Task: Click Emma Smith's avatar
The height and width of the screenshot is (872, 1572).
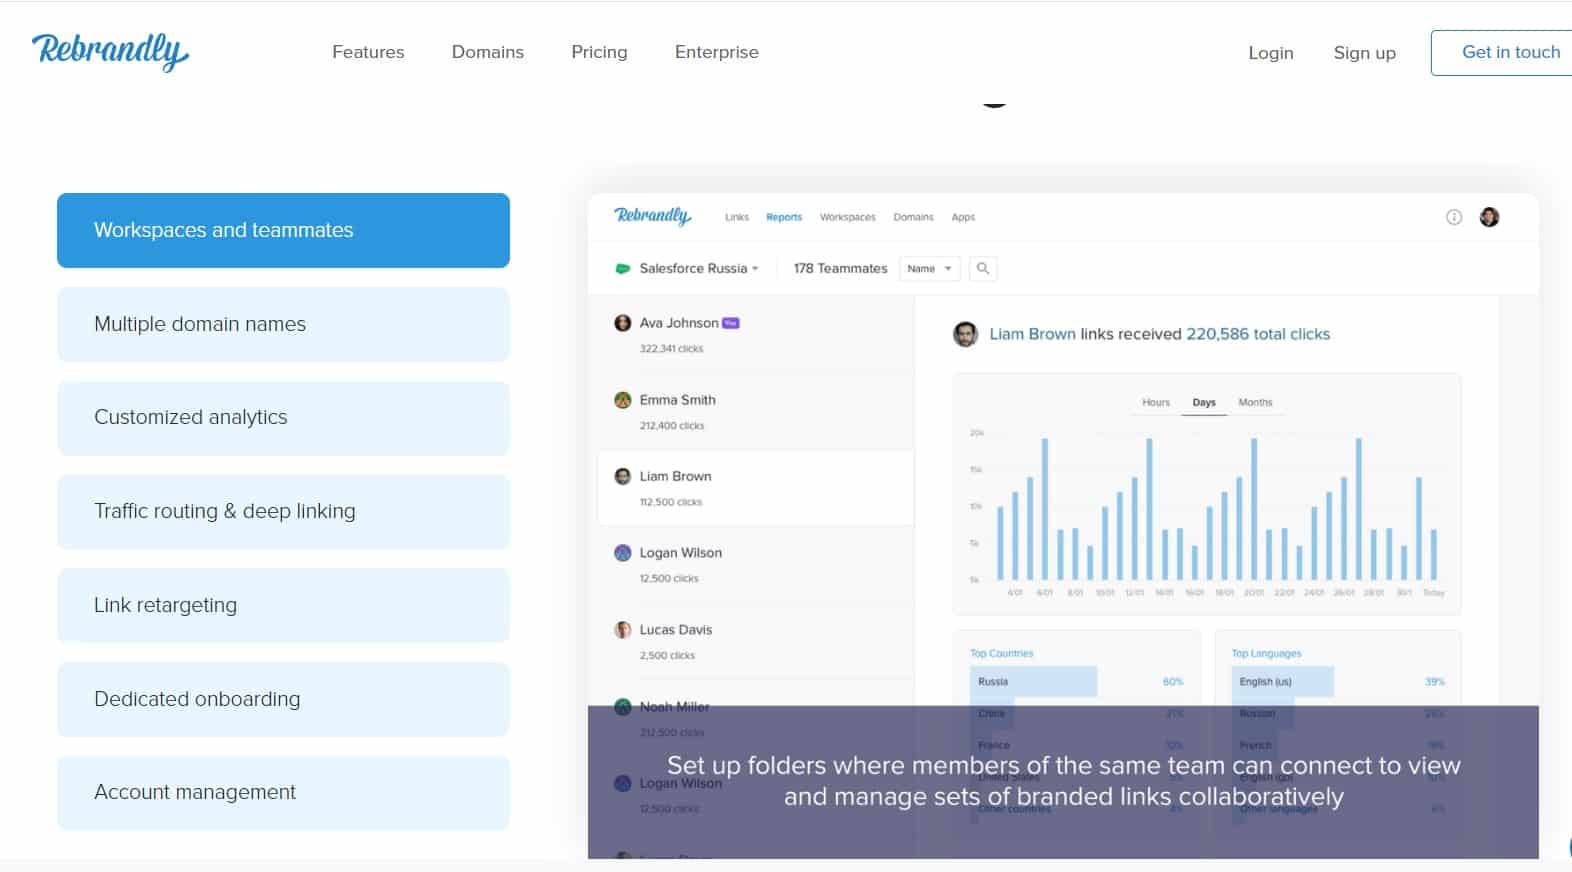Action: point(622,400)
